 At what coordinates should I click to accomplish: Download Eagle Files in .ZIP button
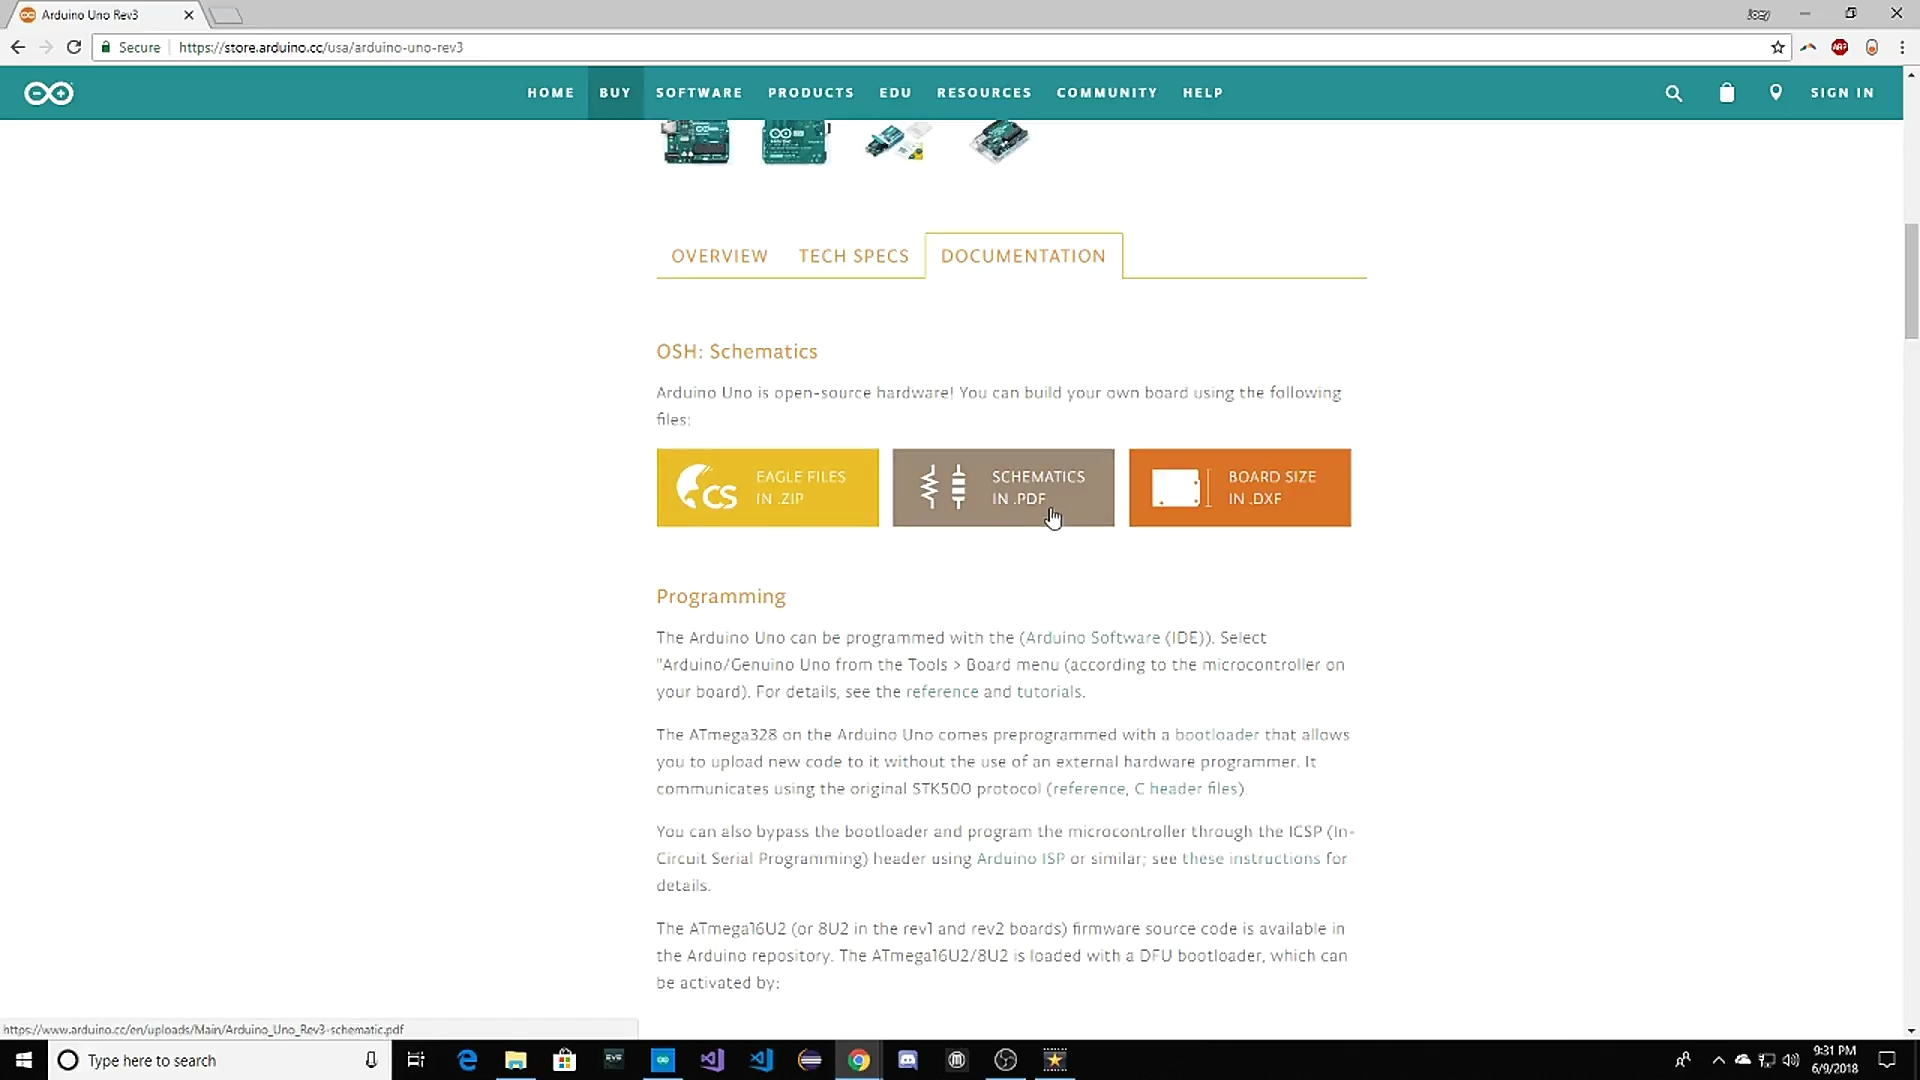tap(767, 487)
